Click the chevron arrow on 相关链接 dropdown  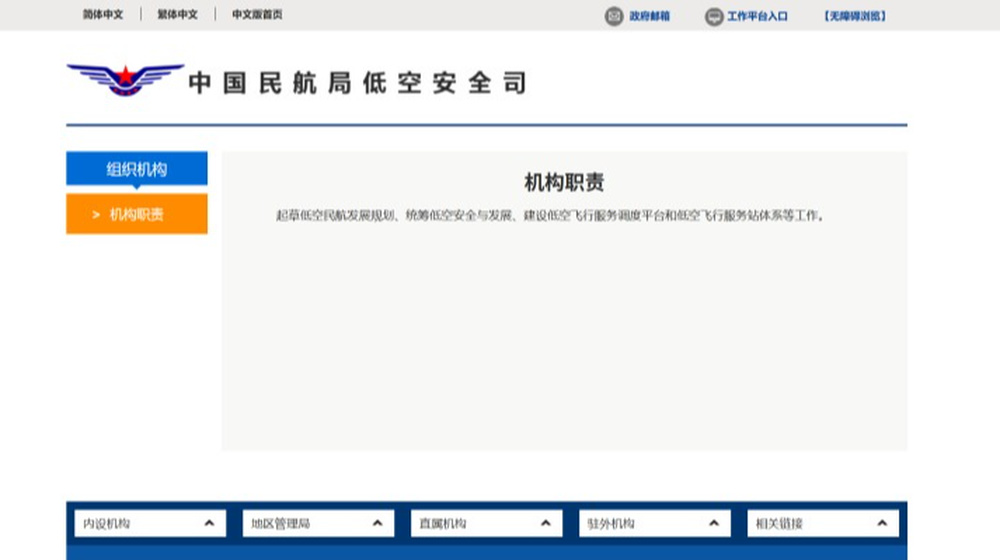tap(882, 523)
